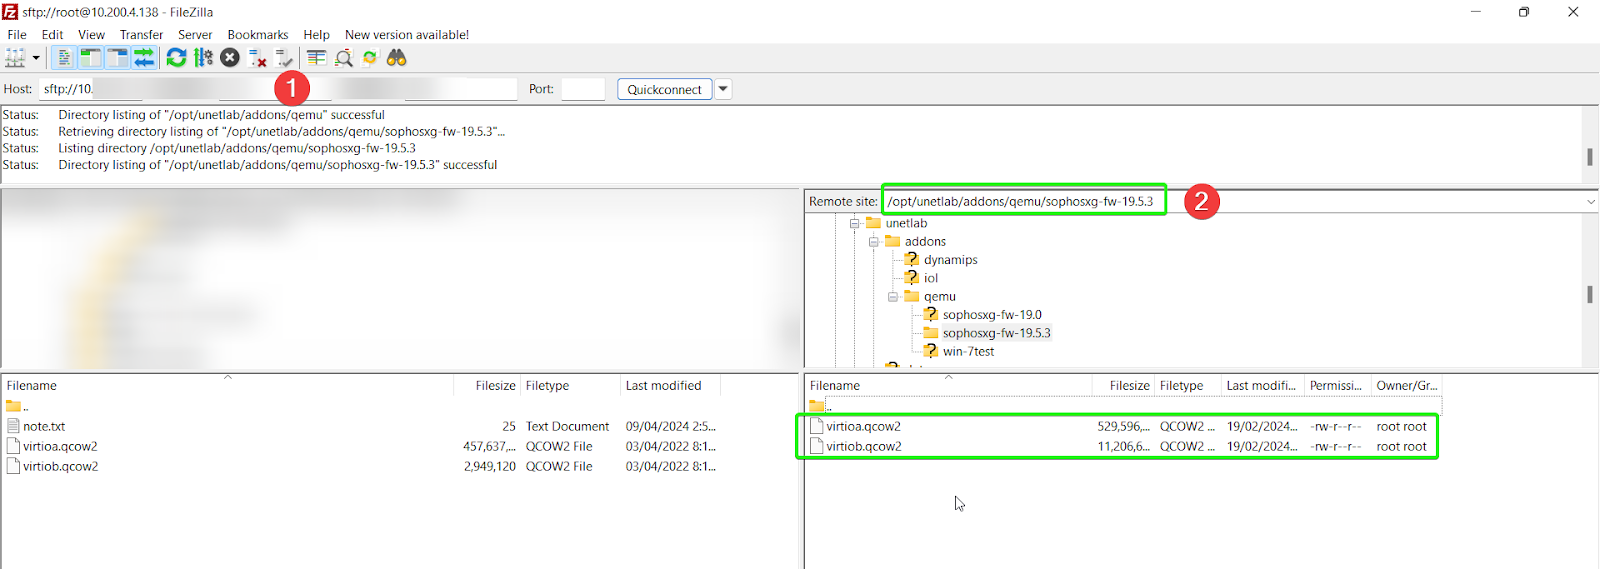
Task: Open parent folder in remote file list
Action: pos(821,406)
